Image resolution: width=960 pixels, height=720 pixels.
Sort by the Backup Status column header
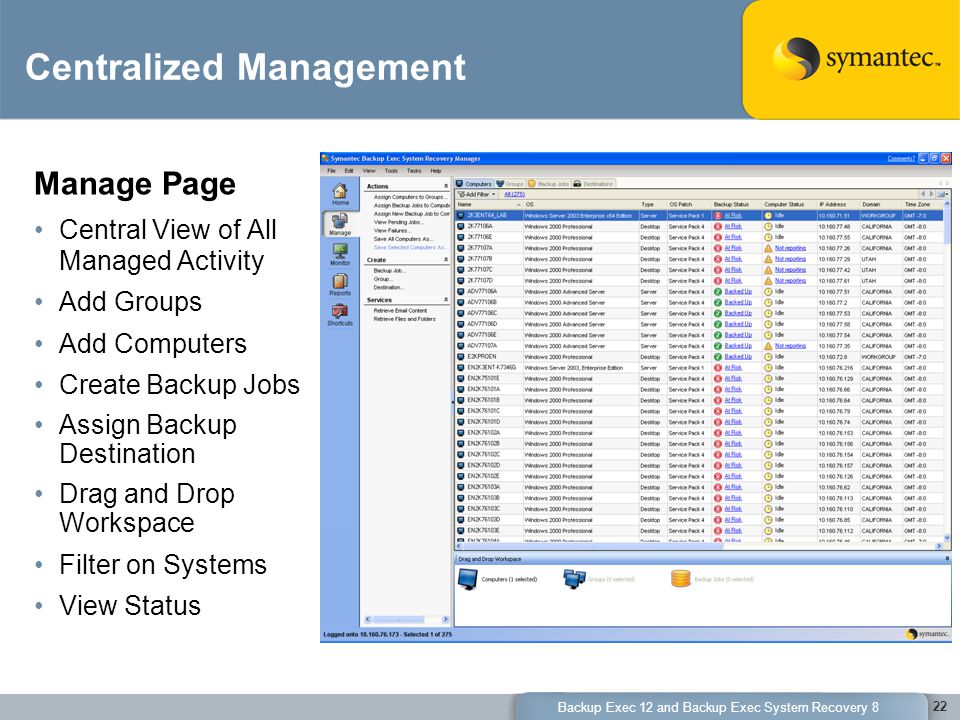coord(737,204)
